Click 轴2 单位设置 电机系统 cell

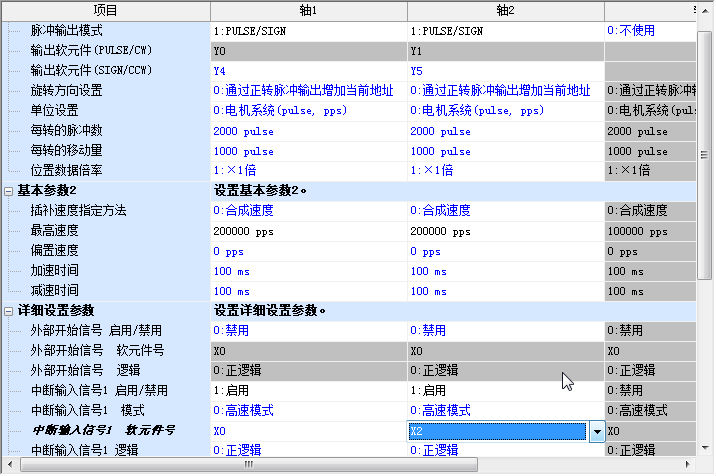(x=505, y=110)
